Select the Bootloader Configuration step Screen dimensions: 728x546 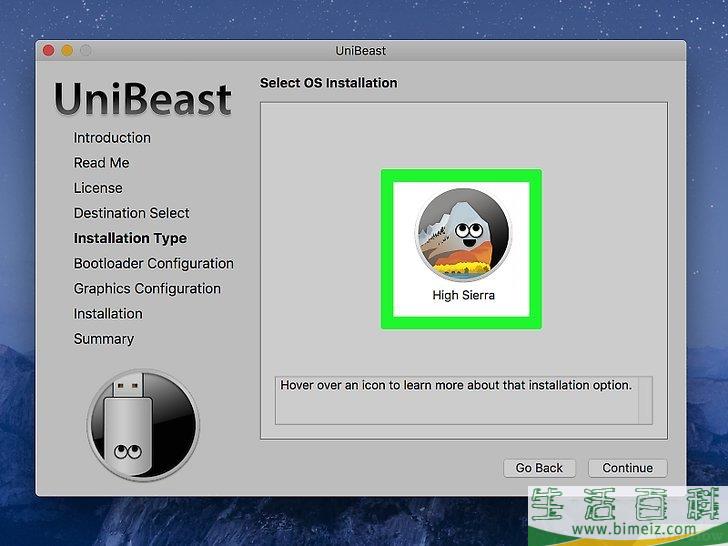pyautogui.click(x=153, y=263)
